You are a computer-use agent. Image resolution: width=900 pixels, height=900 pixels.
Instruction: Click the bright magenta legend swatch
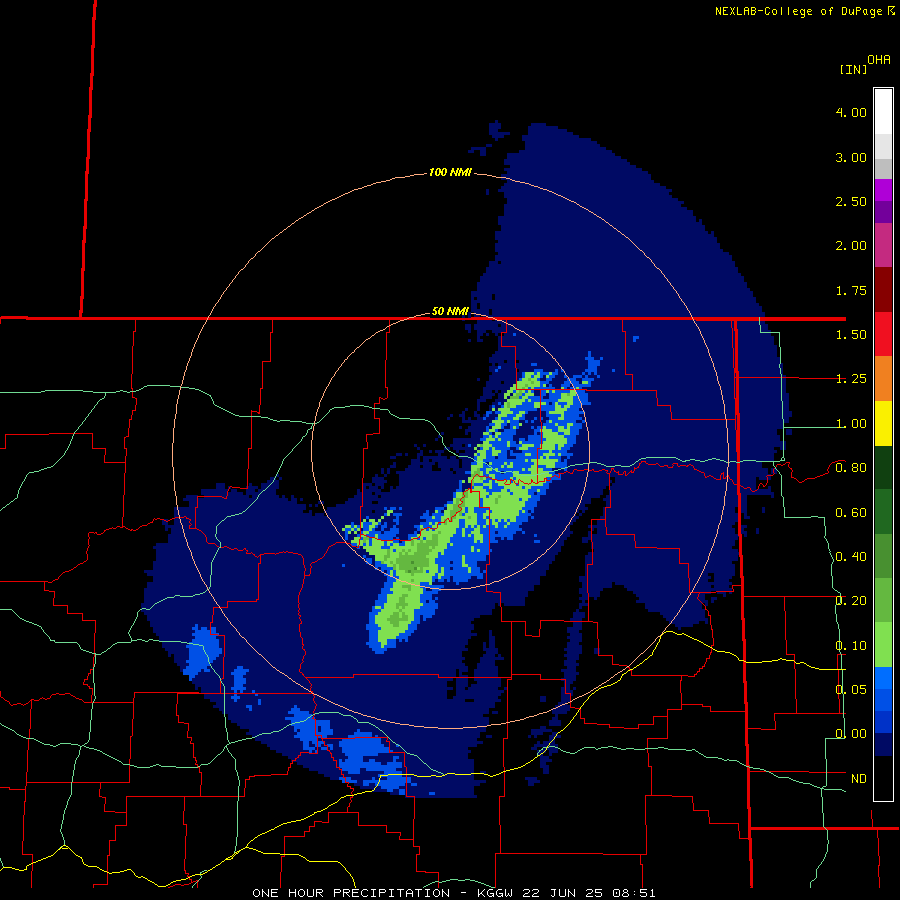tap(883, 190)
